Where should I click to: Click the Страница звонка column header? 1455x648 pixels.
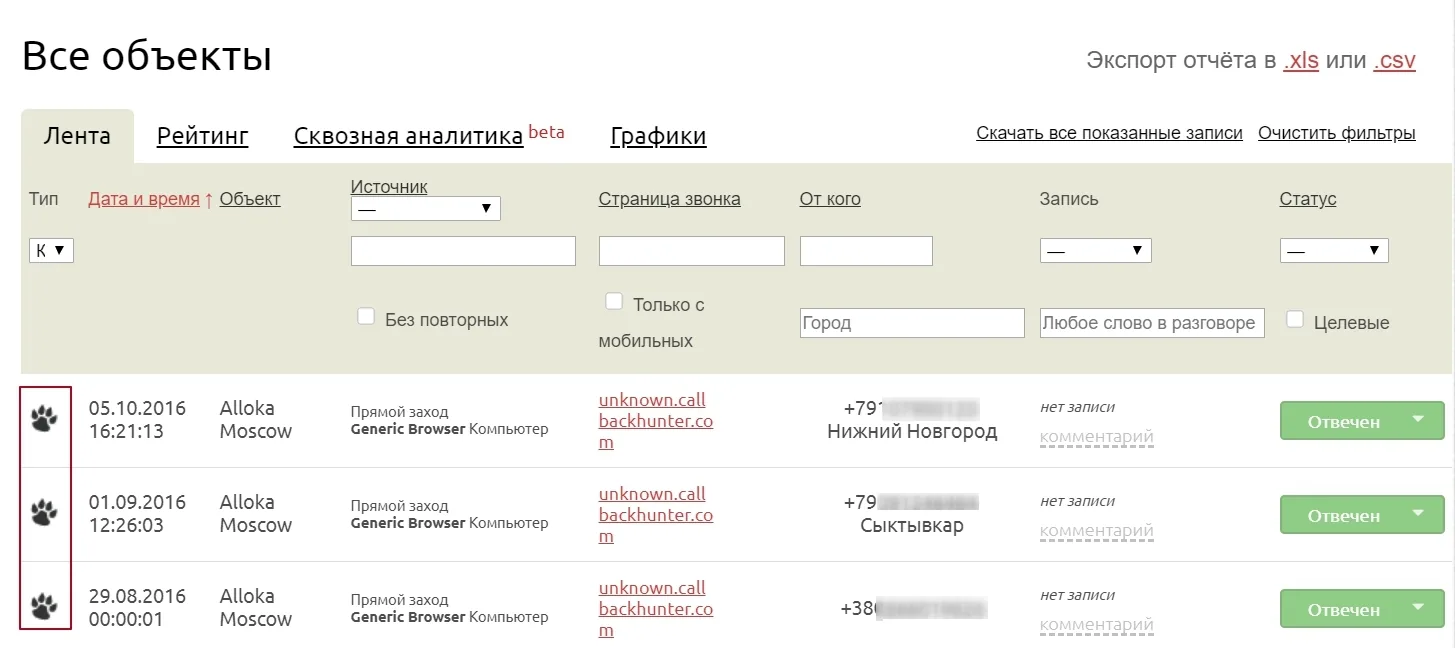click(670, 199)
